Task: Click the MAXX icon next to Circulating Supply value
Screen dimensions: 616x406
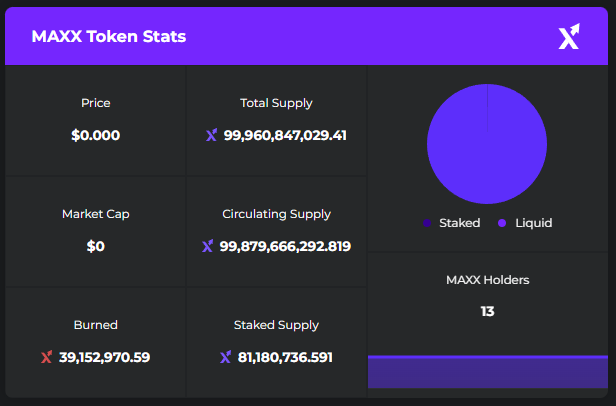Action: (207, 246)
